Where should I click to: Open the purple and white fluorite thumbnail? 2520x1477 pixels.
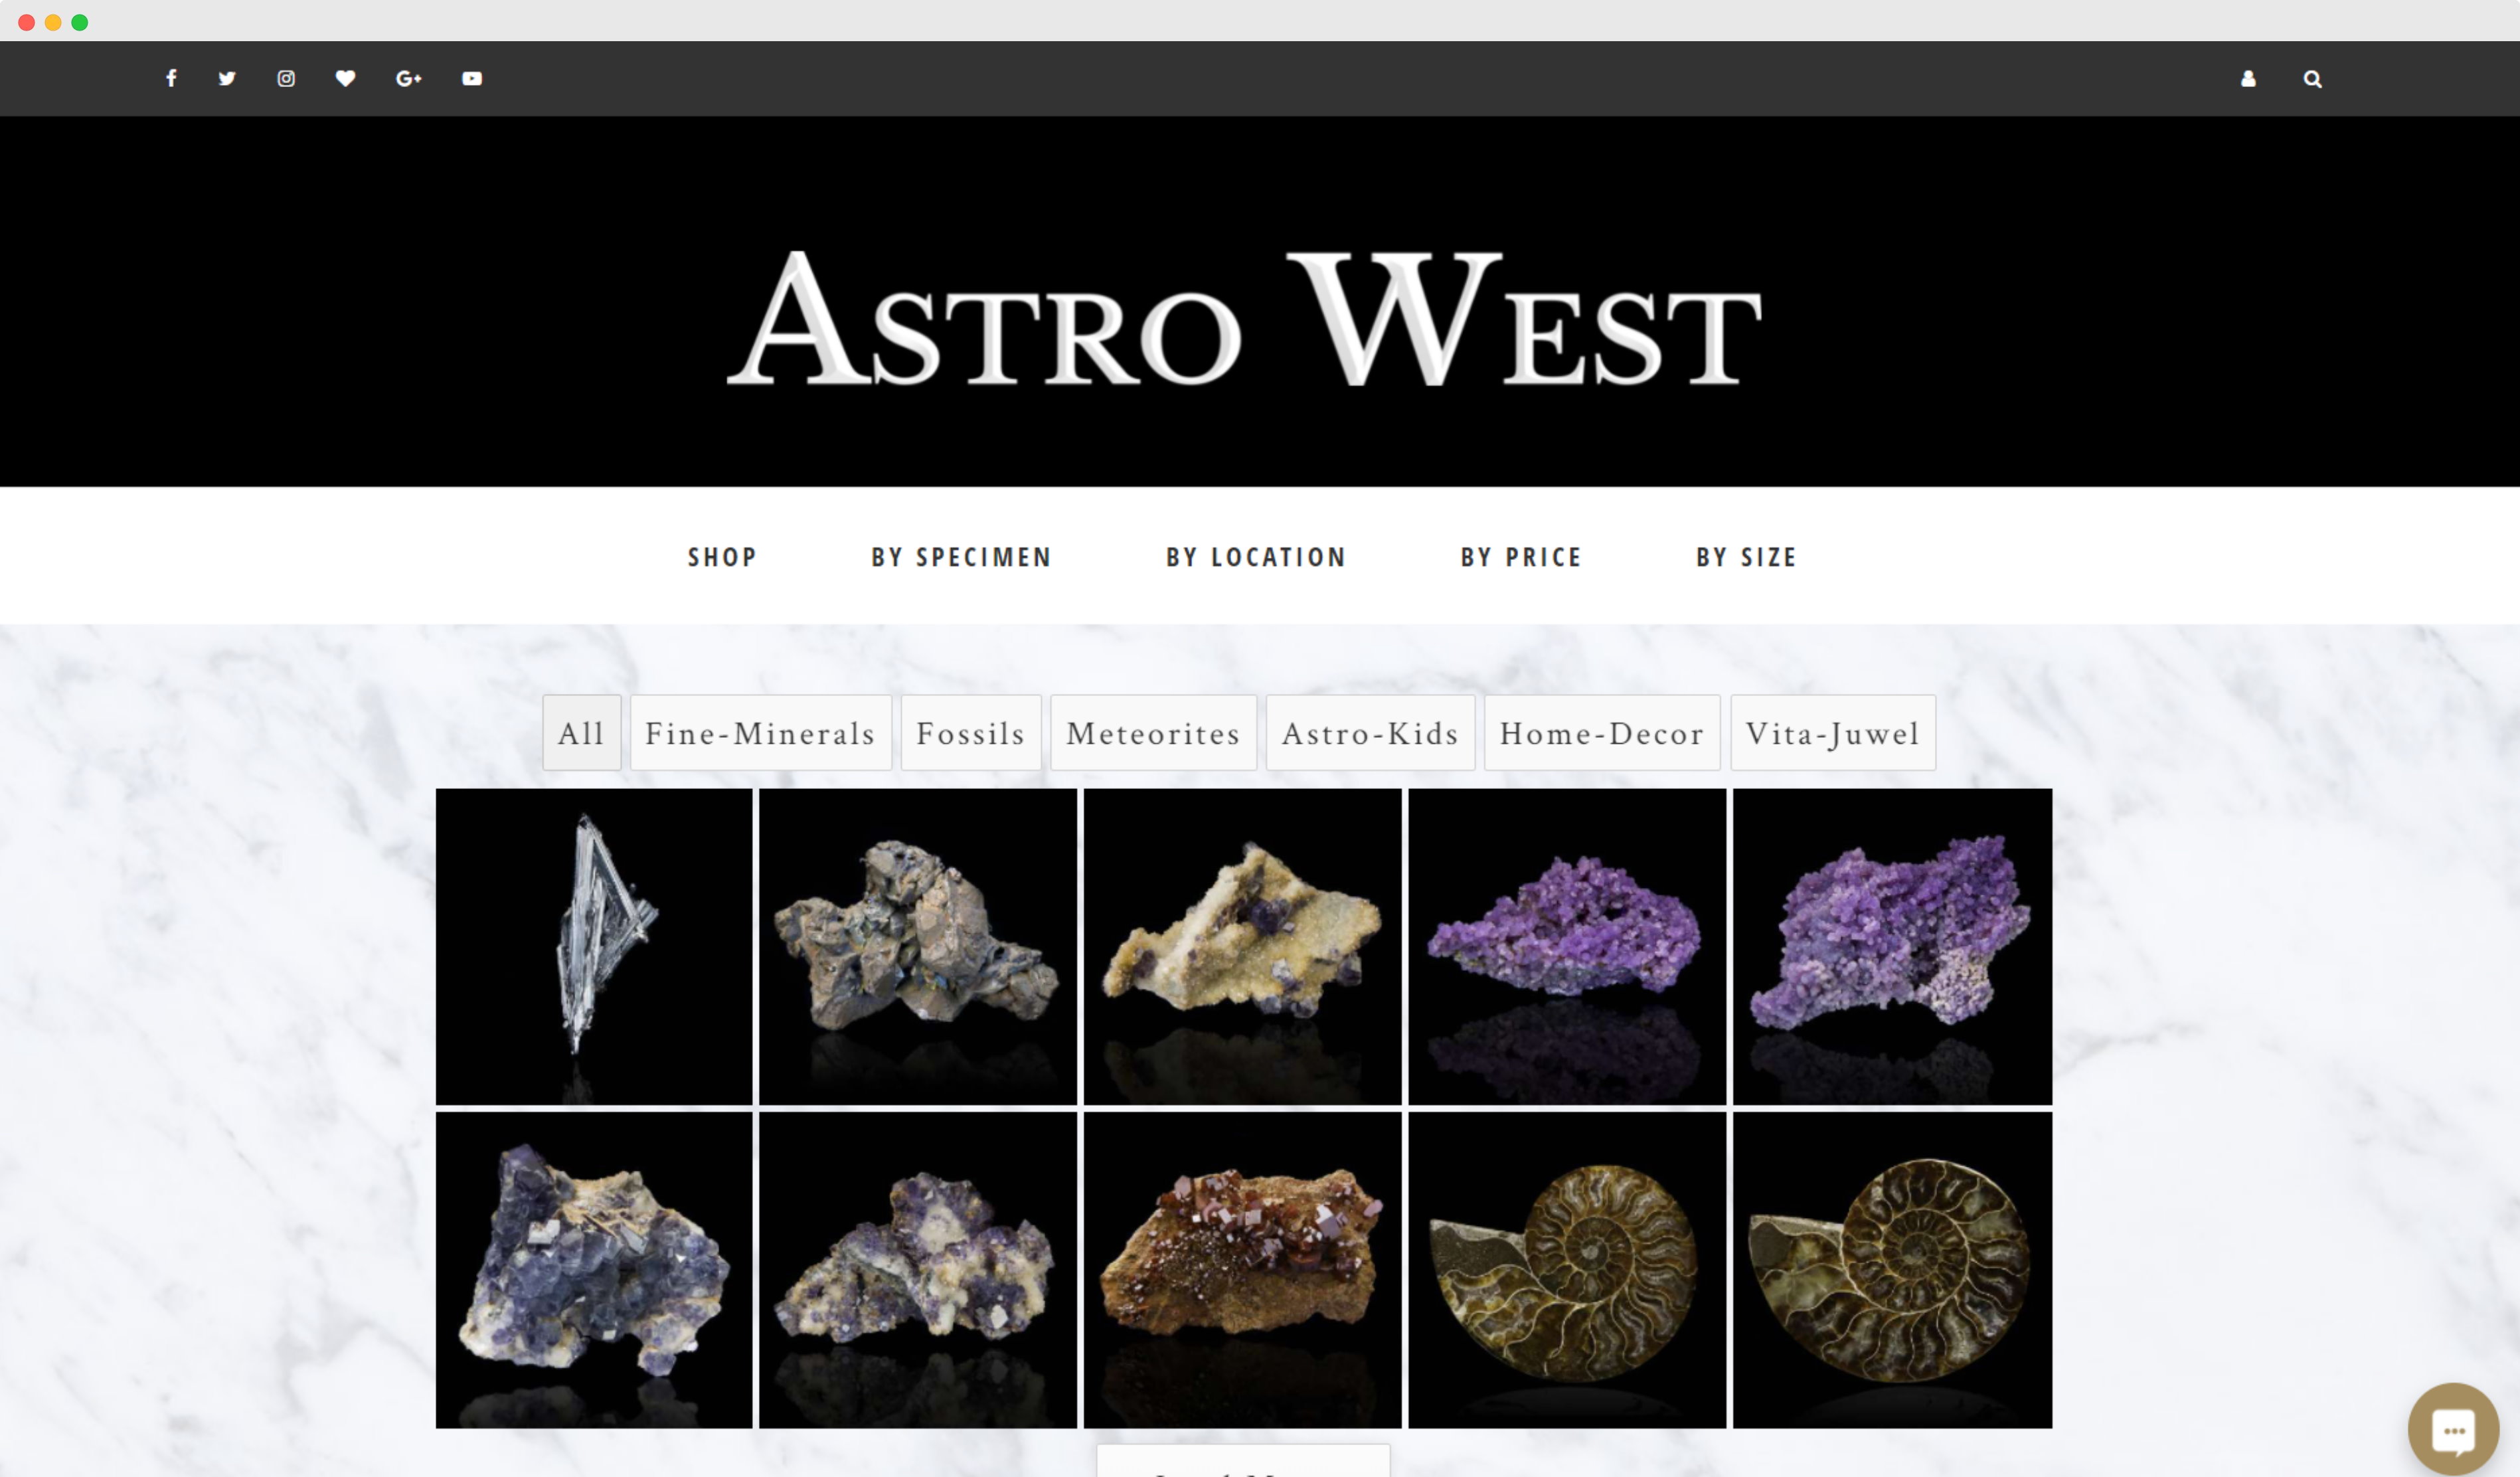[x=918, y=1270]
